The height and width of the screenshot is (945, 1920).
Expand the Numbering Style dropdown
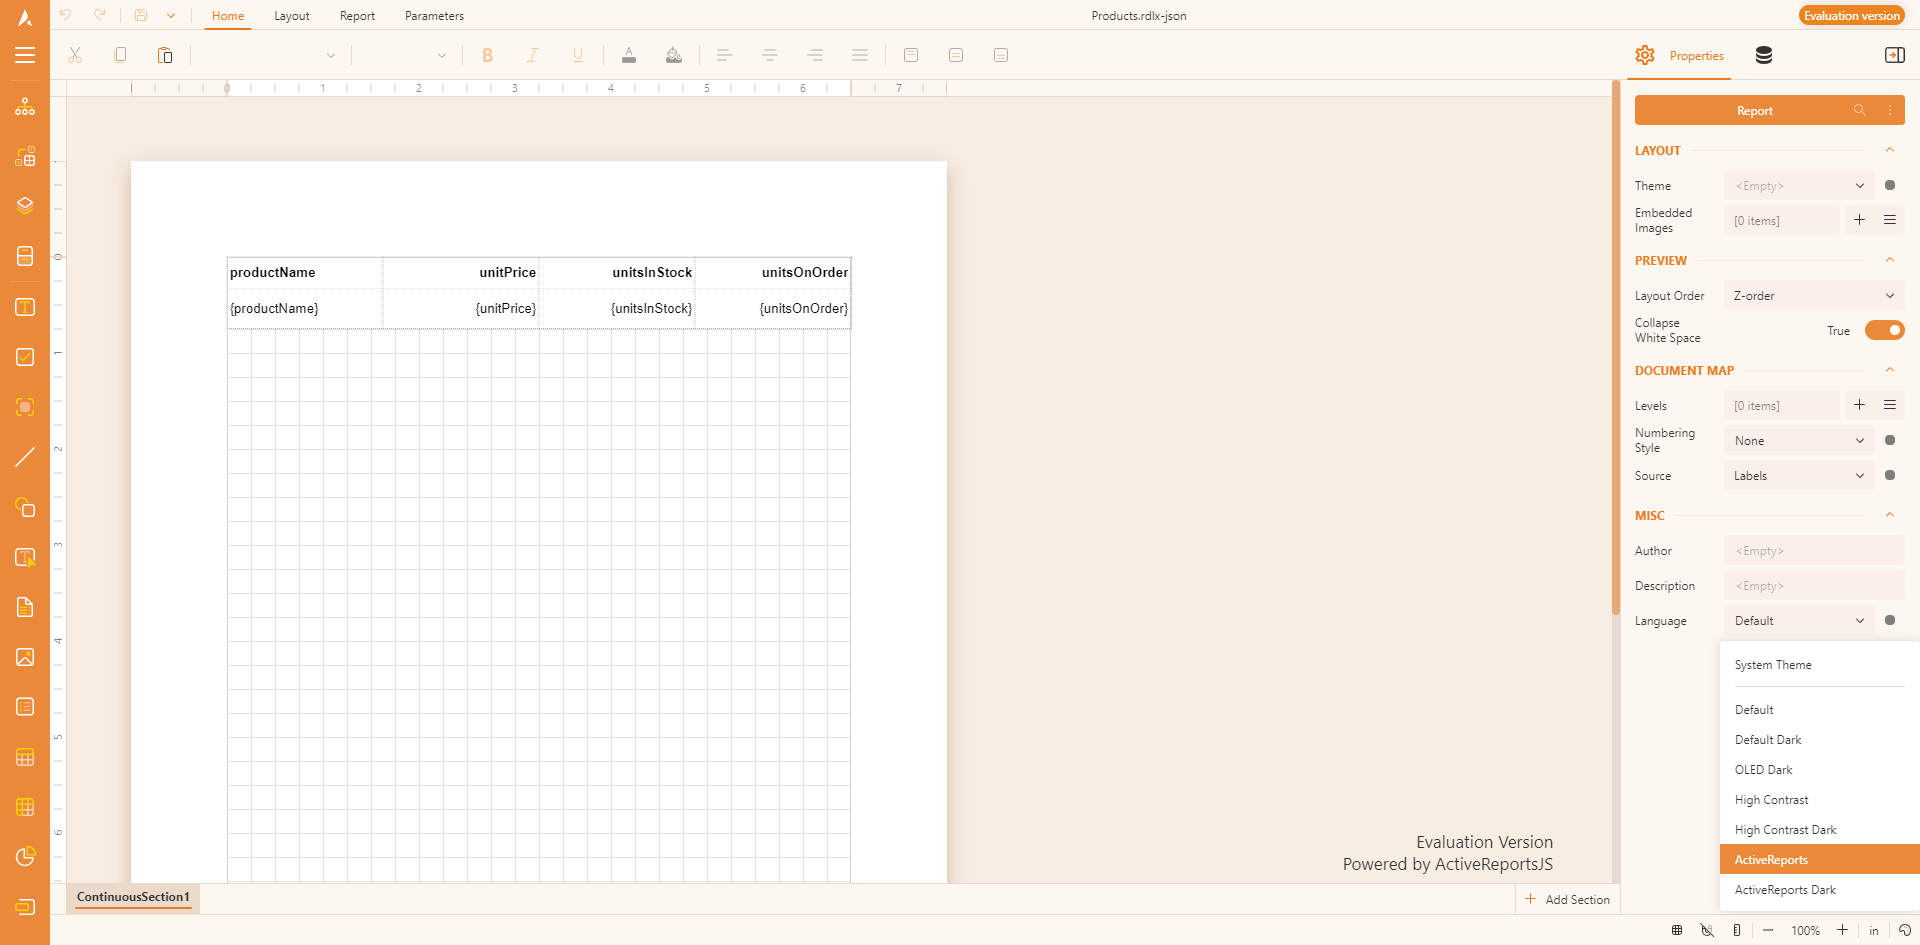point(1798,441)
